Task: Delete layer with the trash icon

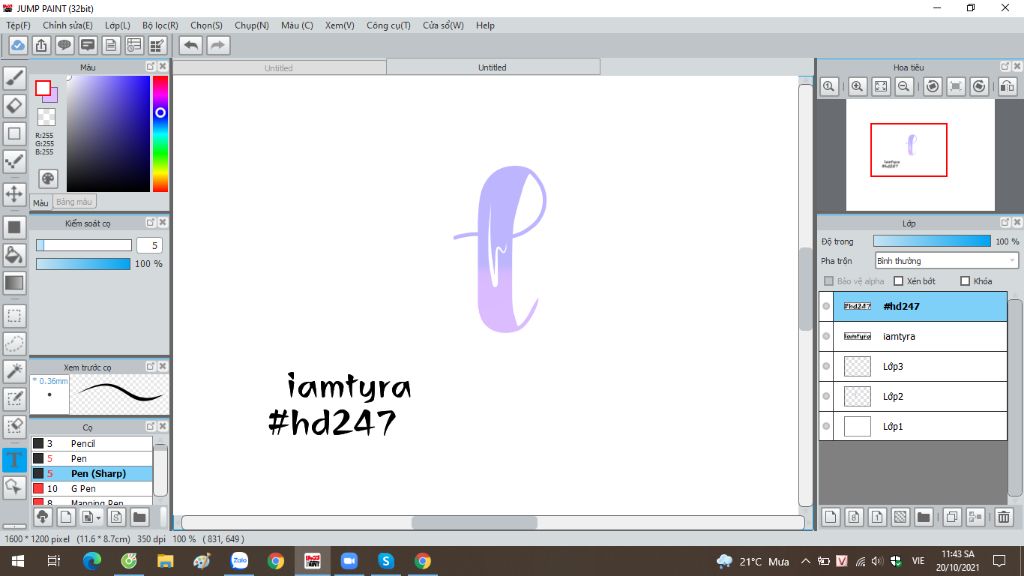Action: point(1004,517)
